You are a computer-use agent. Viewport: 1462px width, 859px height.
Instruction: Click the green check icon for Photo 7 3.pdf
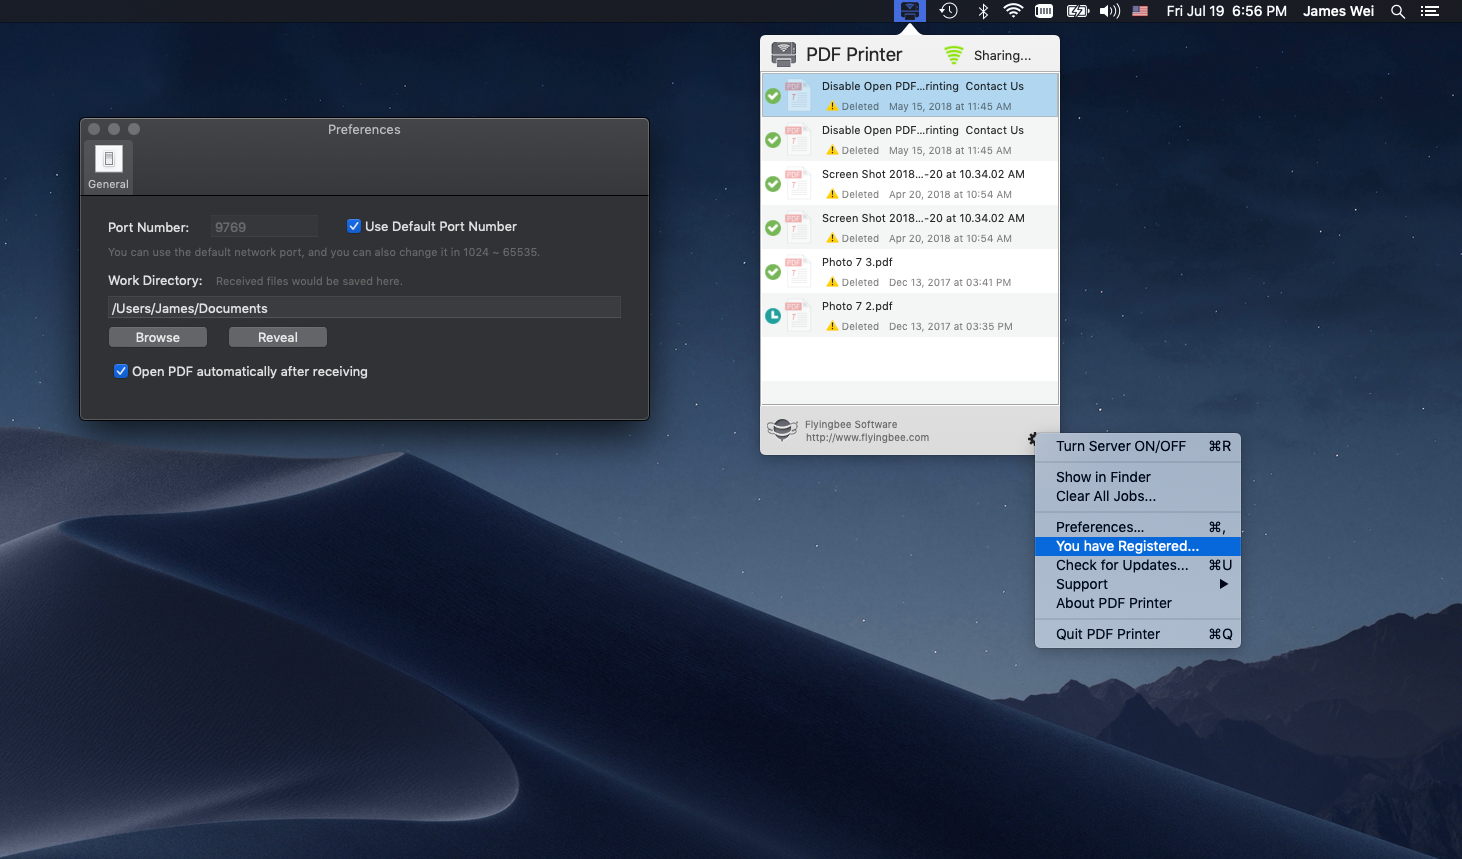773,272
